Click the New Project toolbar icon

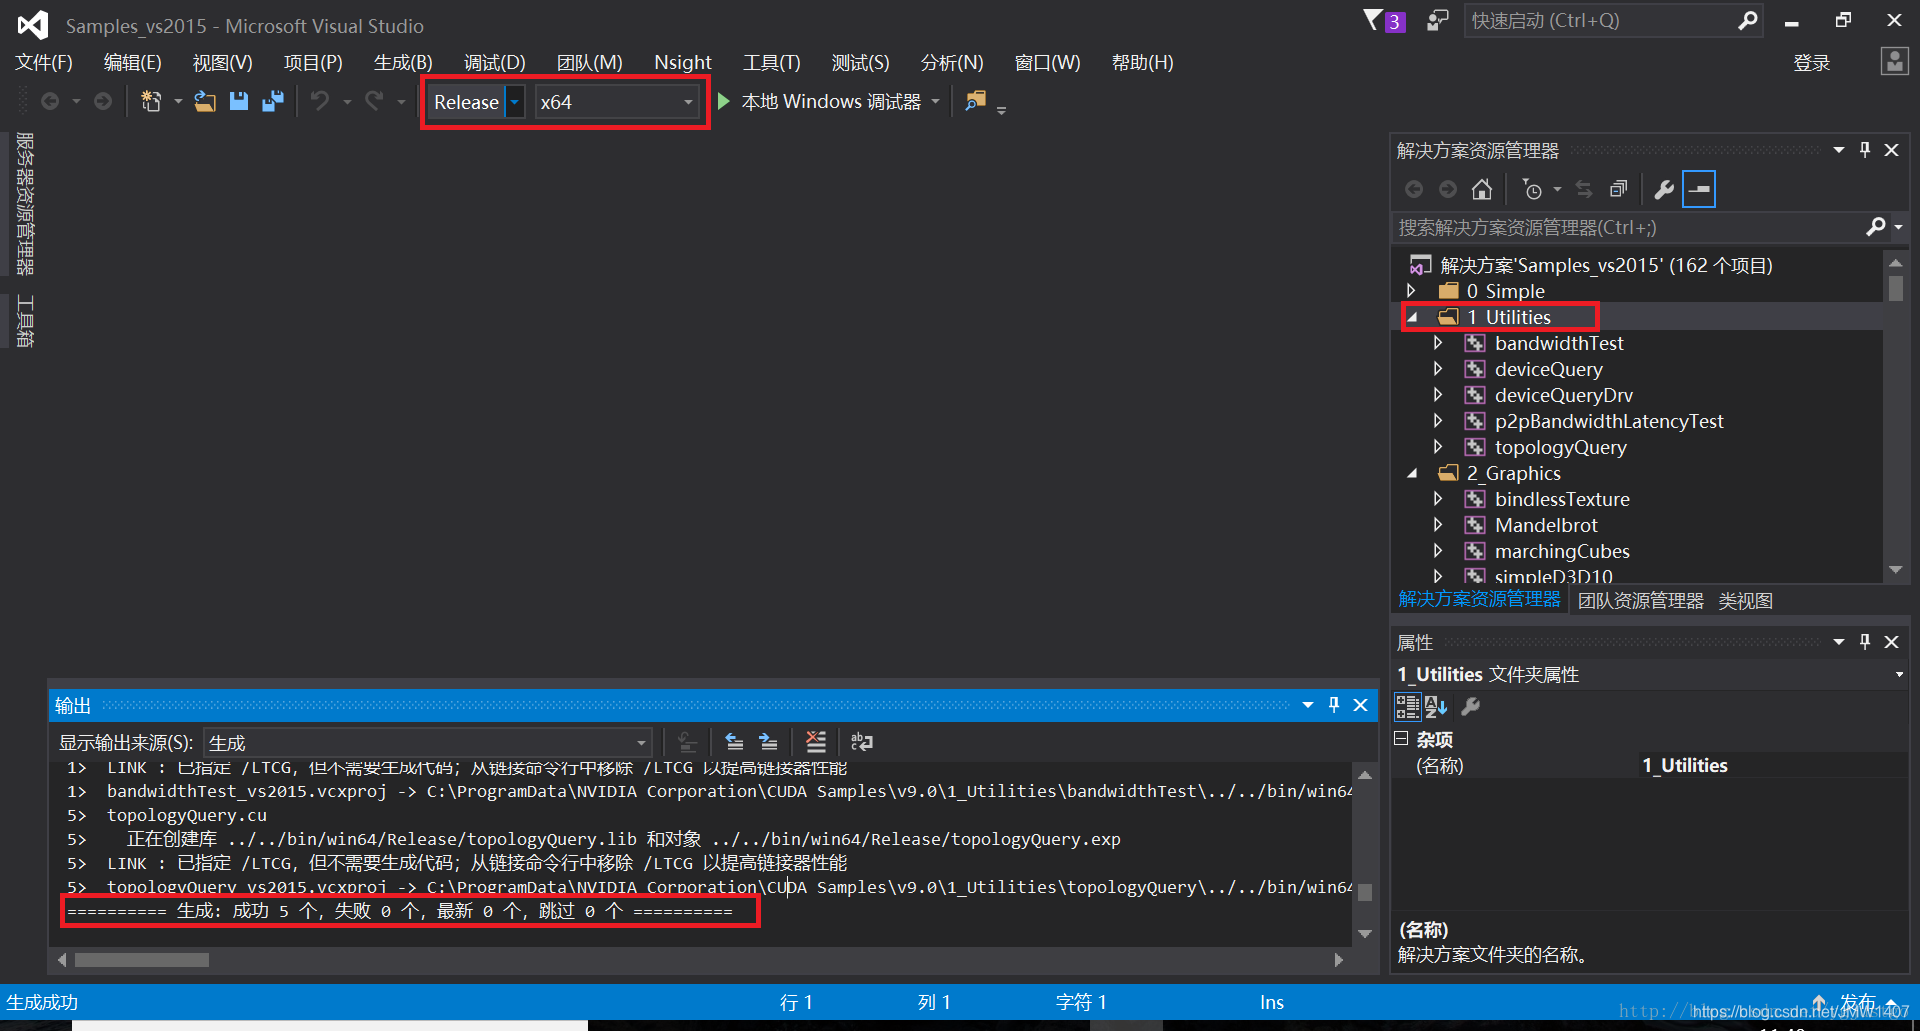[151, 101]
